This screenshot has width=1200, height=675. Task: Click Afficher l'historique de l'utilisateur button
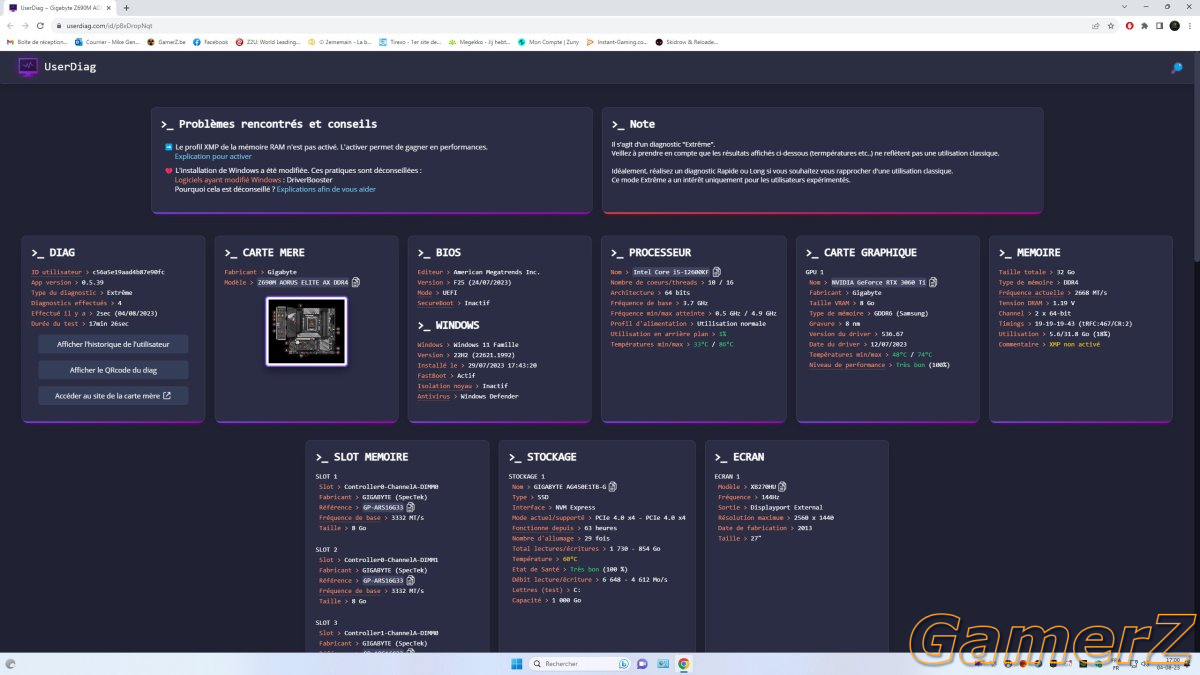[113, 344]
